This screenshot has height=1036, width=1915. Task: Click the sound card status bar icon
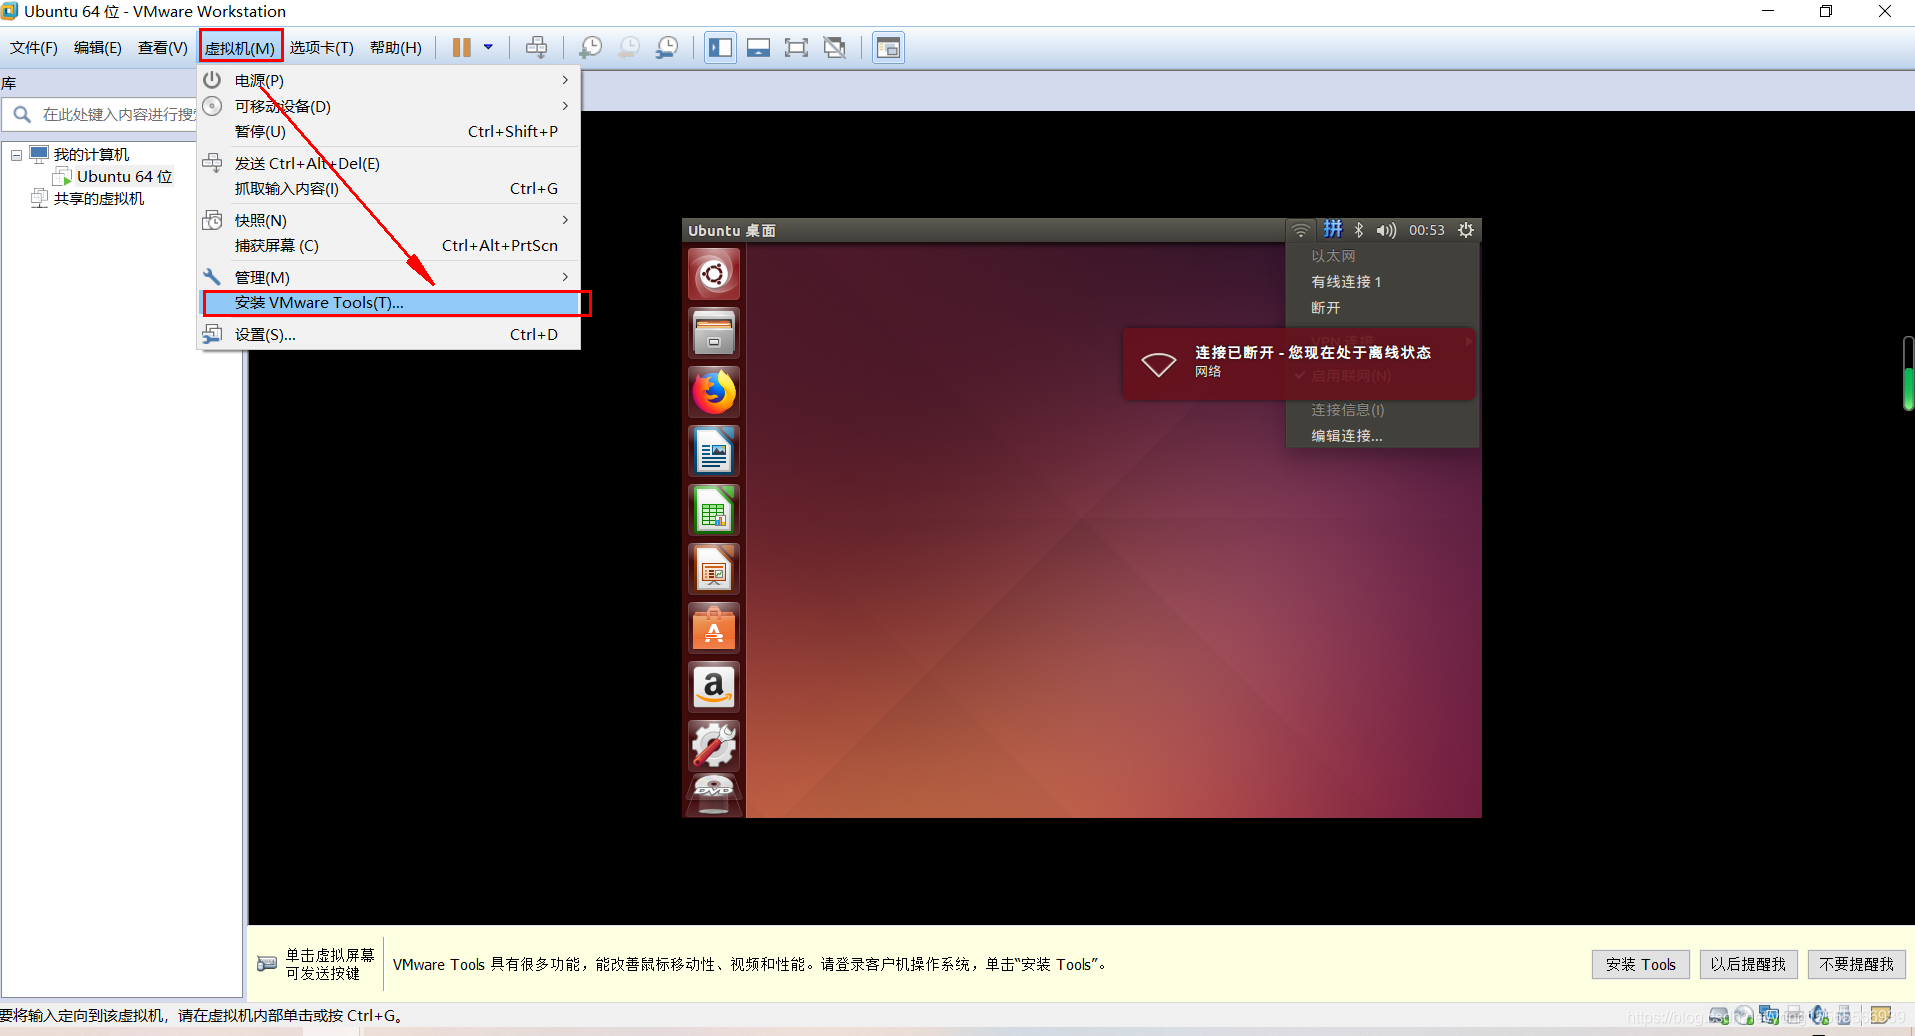coord(1819,1015)
